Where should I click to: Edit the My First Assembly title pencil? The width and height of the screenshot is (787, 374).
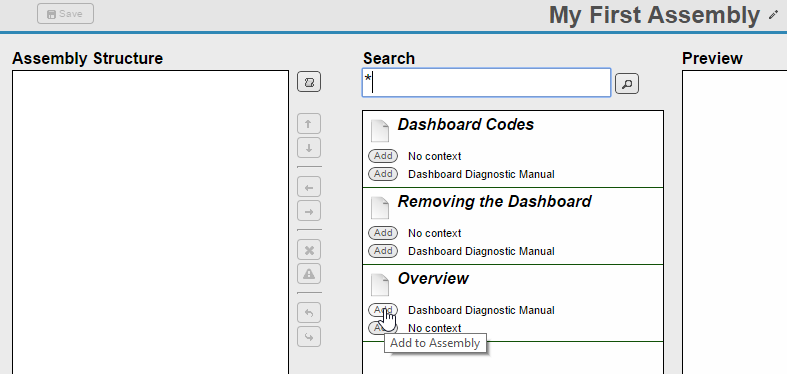[773, 15]
